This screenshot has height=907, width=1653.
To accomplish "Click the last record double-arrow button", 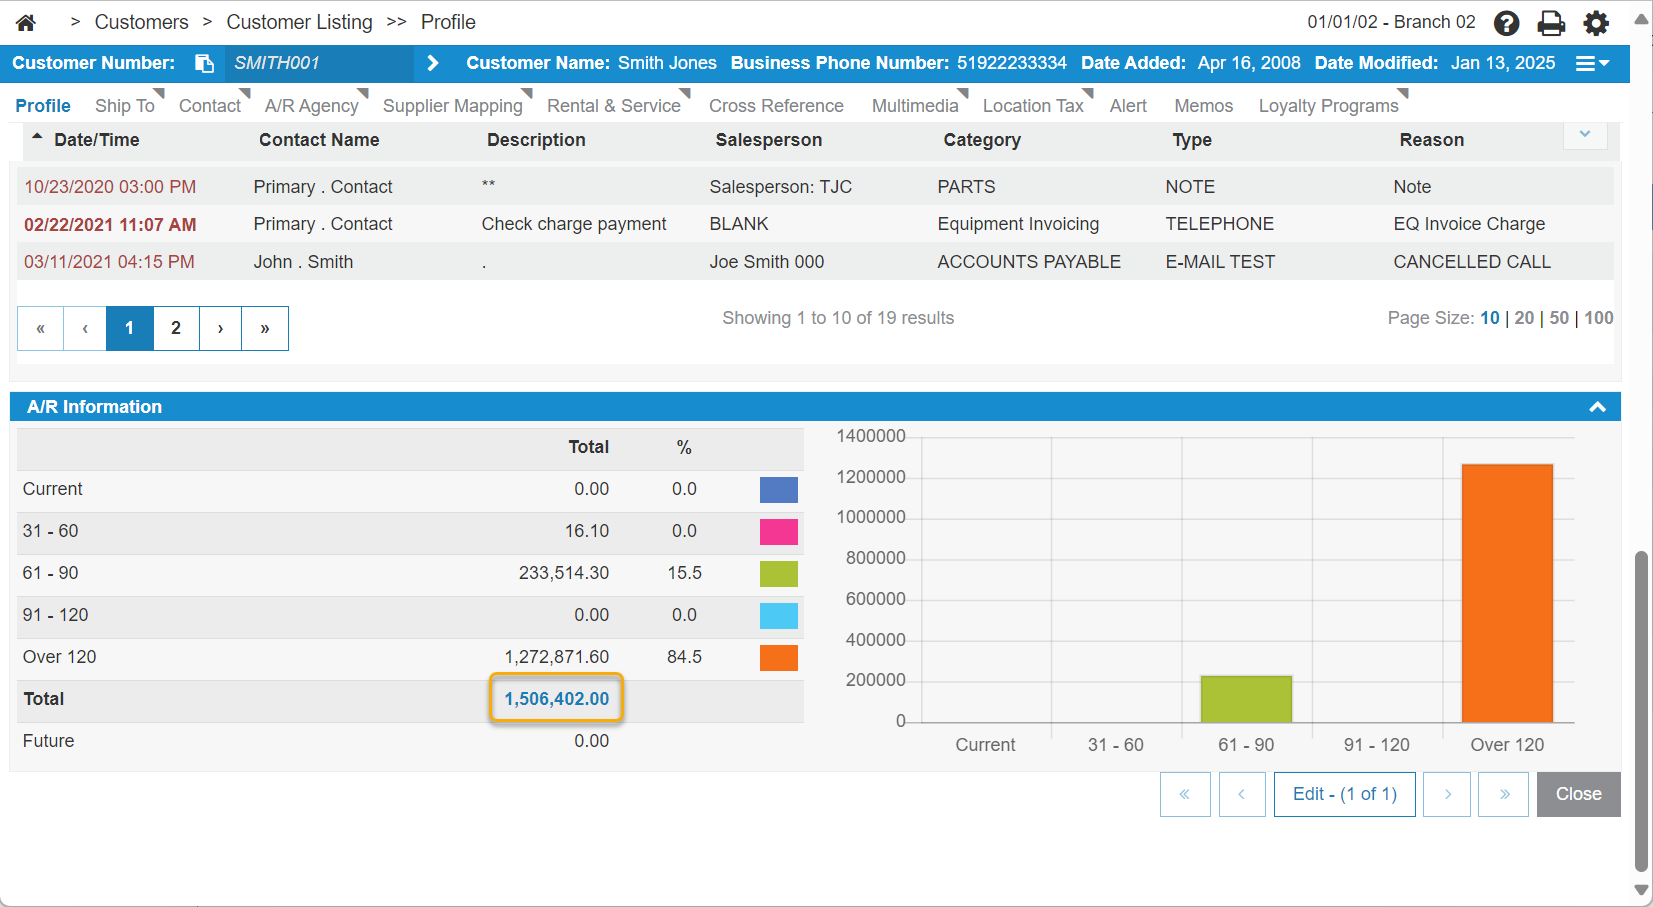I will [1504, 794].
